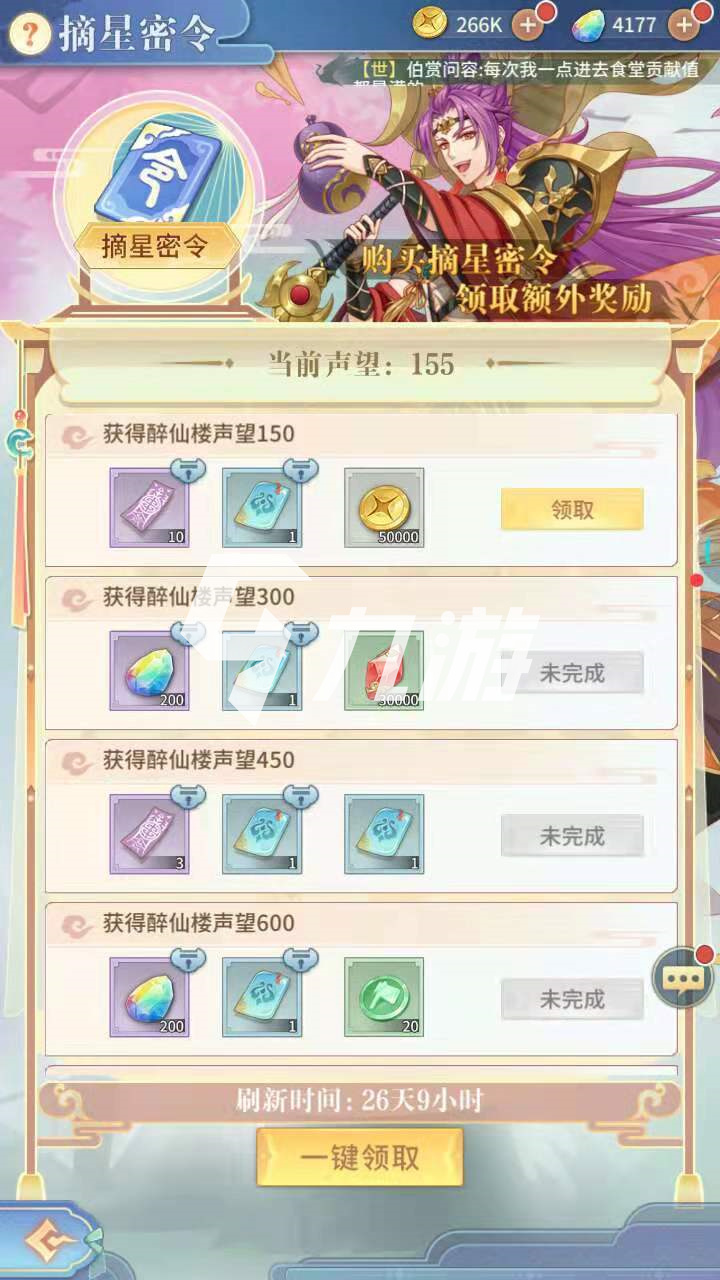
Task: Tap the back arrow icon at bottom left
Action: (x=43, y=1243)
